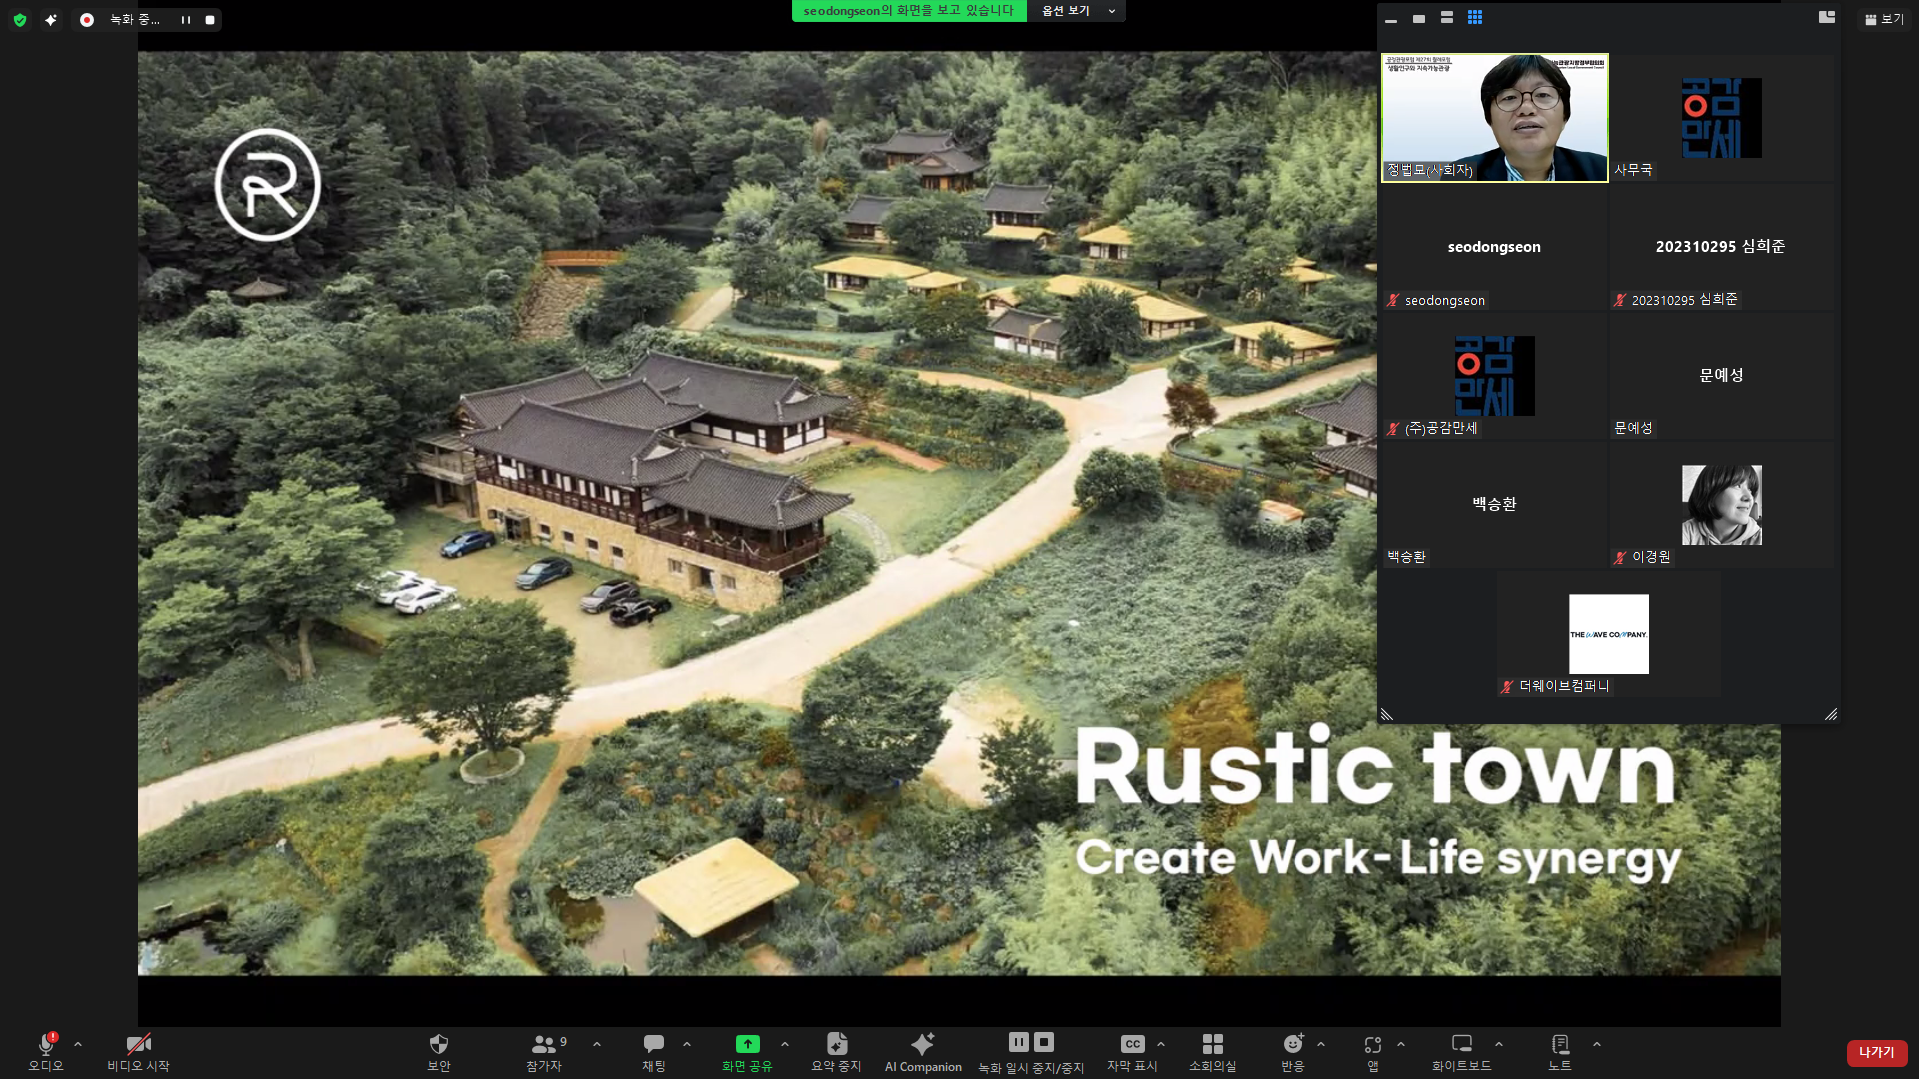
Task: Pause recording in top-left recording indicator
Action: coord(186,20)
